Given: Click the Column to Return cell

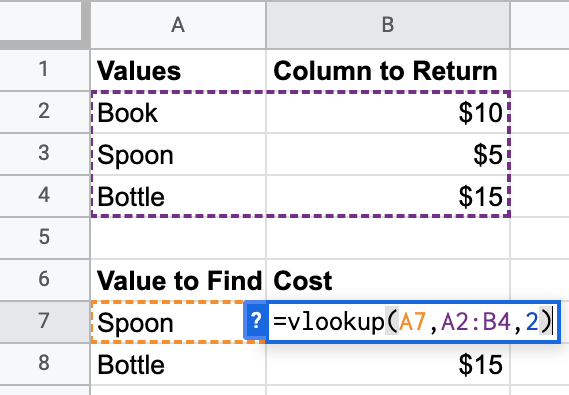Looking at the screenshot, I should pos(388,70).
